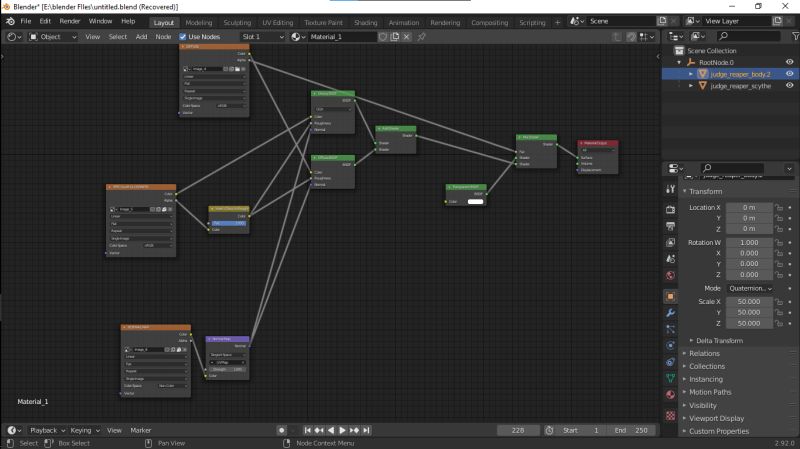Open the Material properties tab

pos(670,395)
